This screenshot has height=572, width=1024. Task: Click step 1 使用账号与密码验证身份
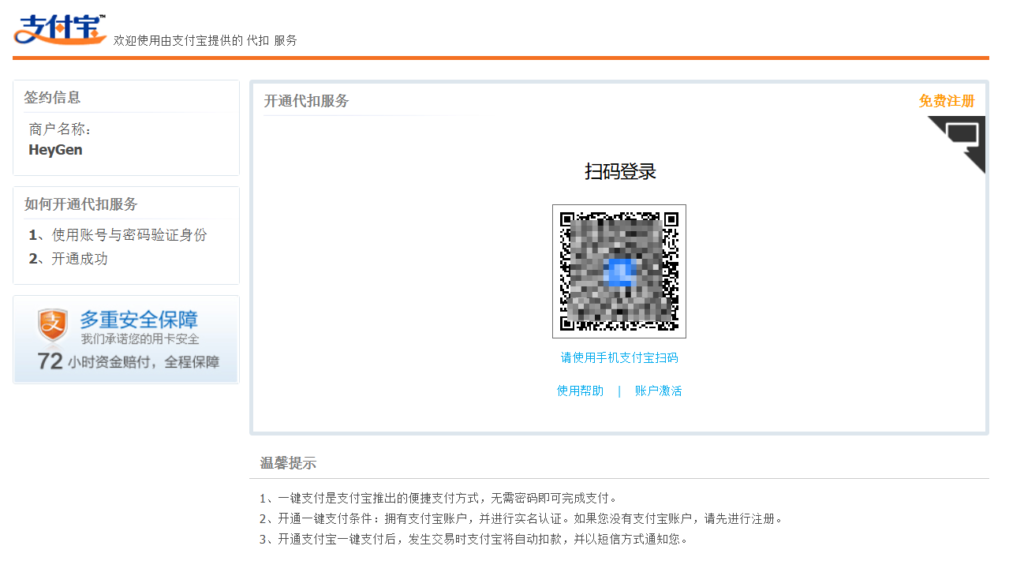(118, 235)
